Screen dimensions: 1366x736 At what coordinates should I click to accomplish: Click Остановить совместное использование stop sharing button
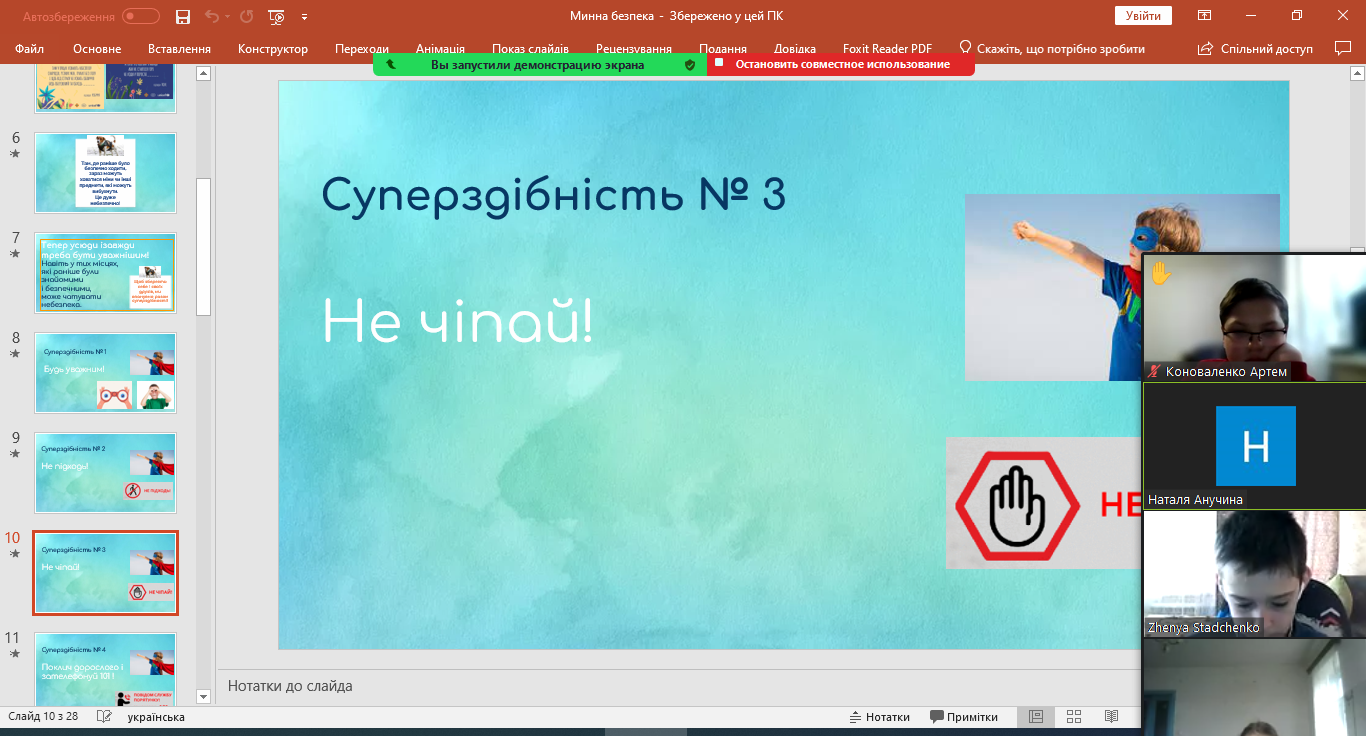coord(841,64)
